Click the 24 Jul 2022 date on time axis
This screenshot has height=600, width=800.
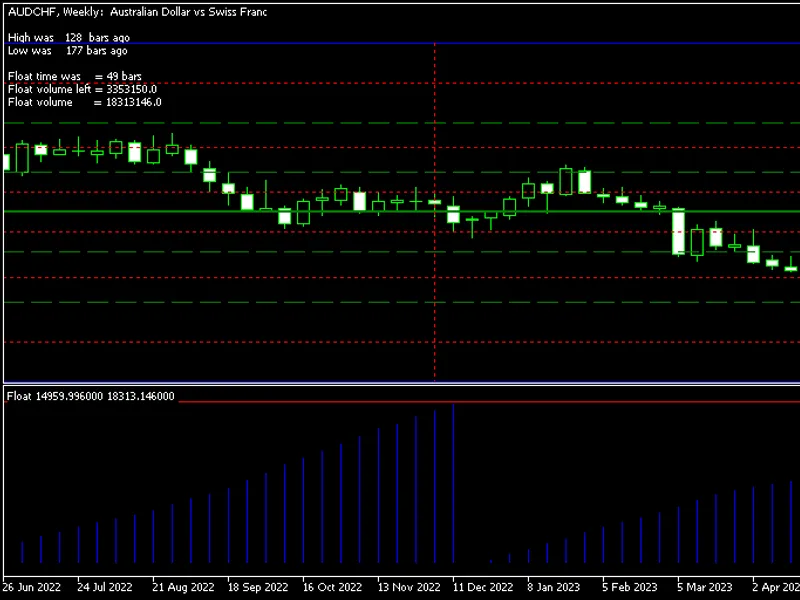pyautogui.click(x=105, y=587)
